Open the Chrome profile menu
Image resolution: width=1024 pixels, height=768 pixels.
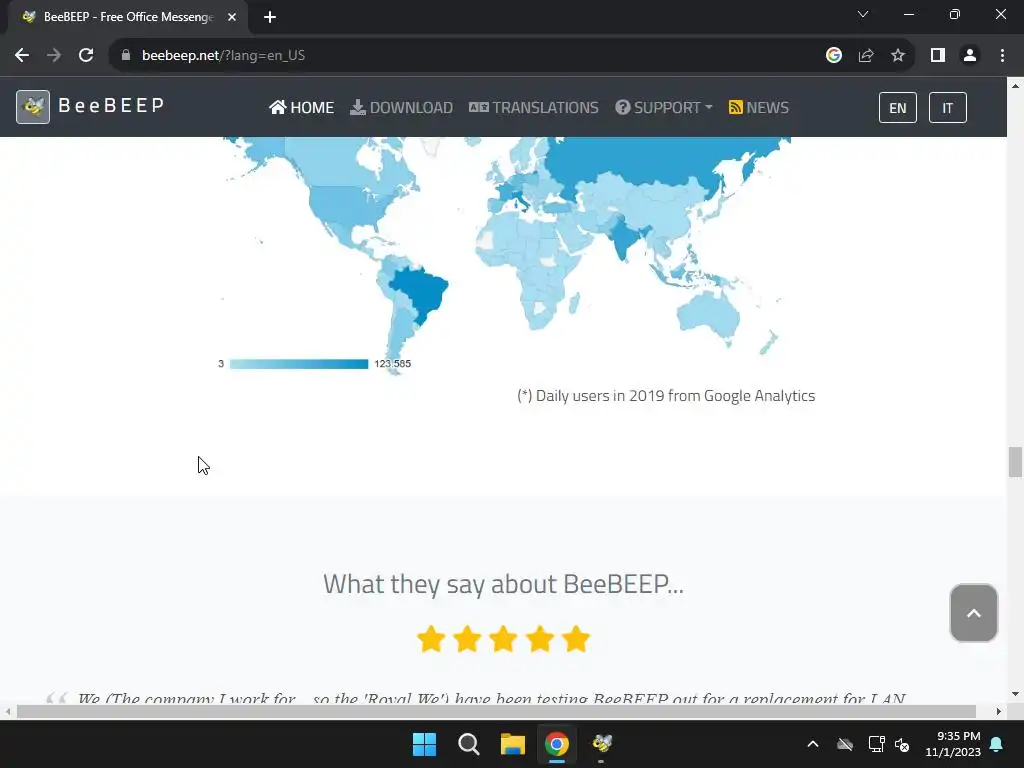coord(970,56)
